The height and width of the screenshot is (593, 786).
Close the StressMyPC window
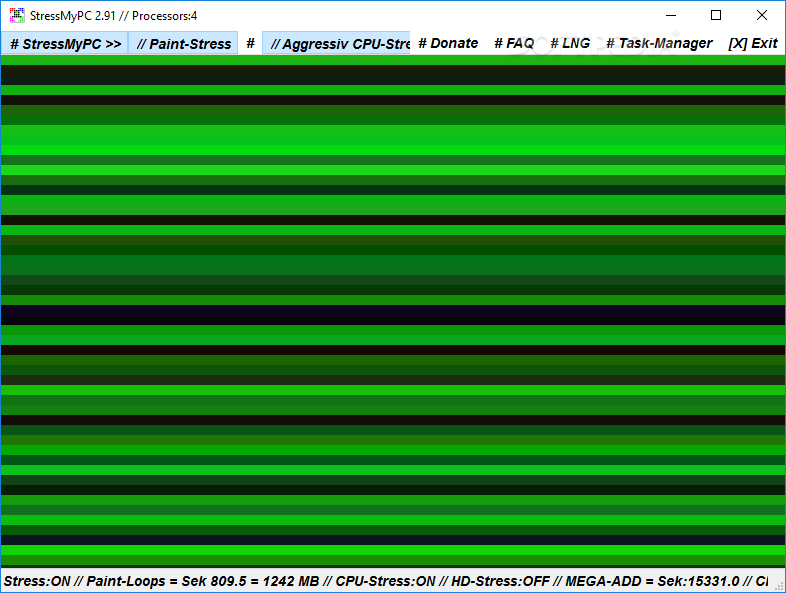point(761,16)
